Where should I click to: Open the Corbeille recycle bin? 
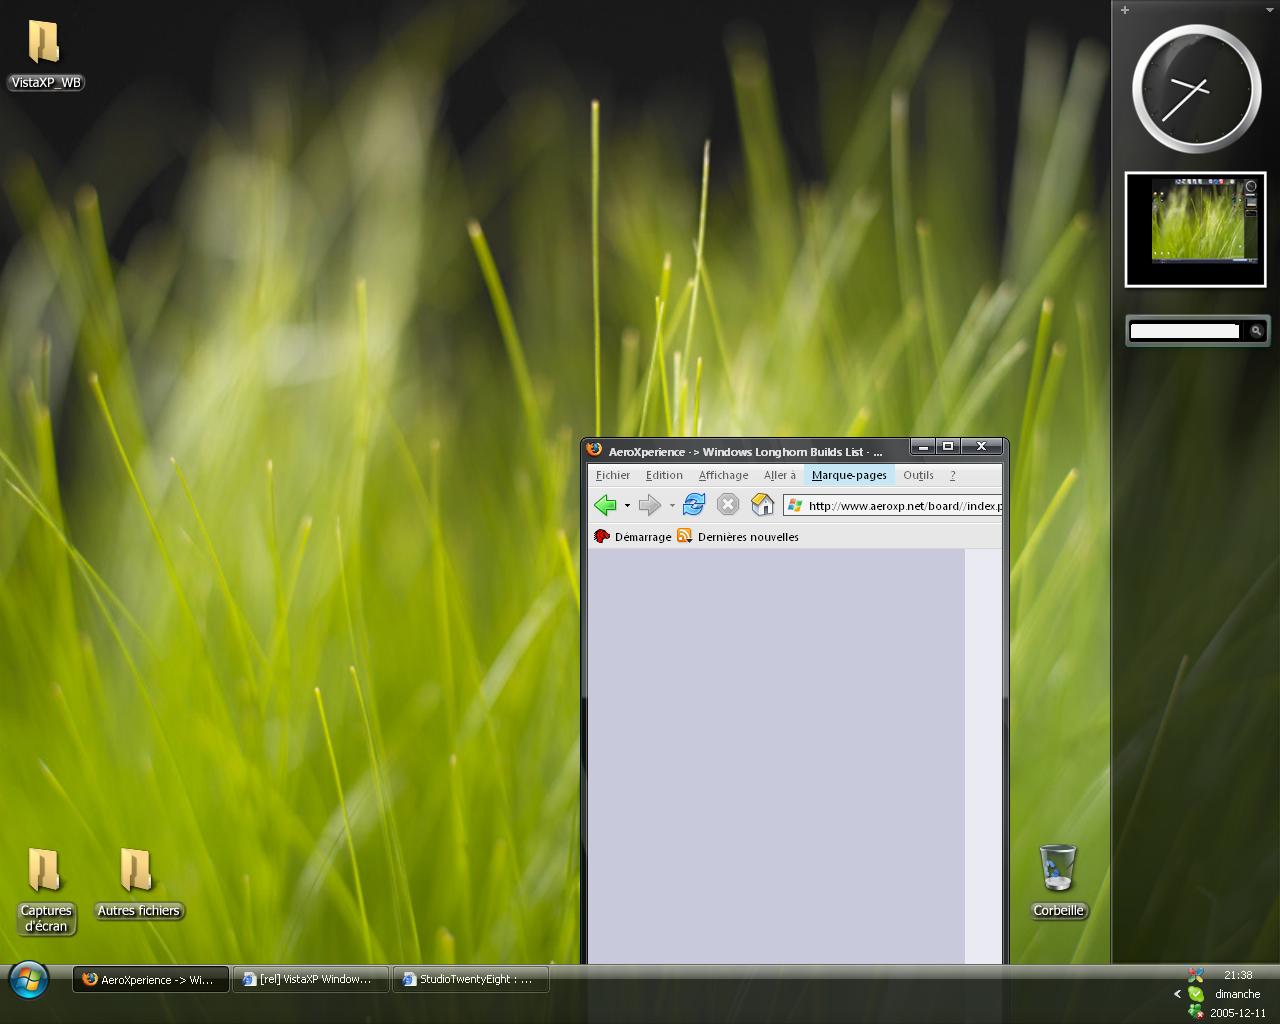pos(1057,868)
